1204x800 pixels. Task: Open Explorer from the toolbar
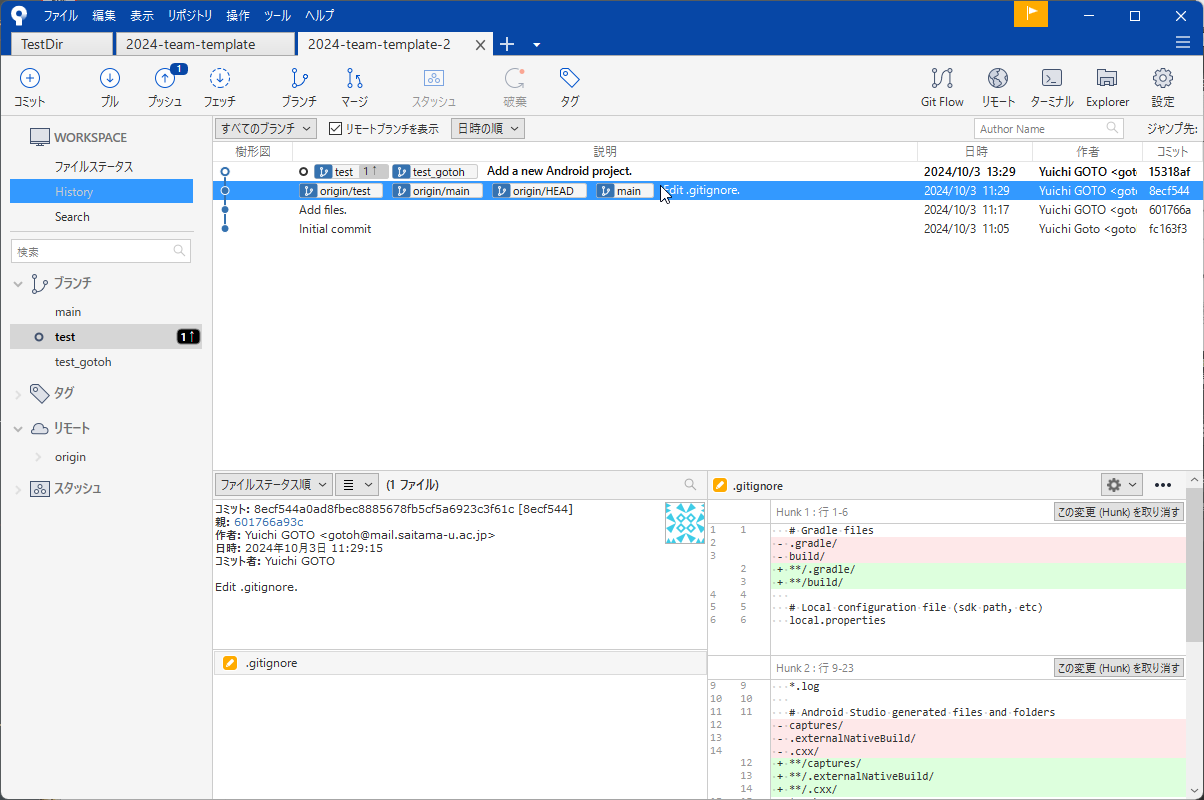pyautogui.click(x=1107, y=79)
